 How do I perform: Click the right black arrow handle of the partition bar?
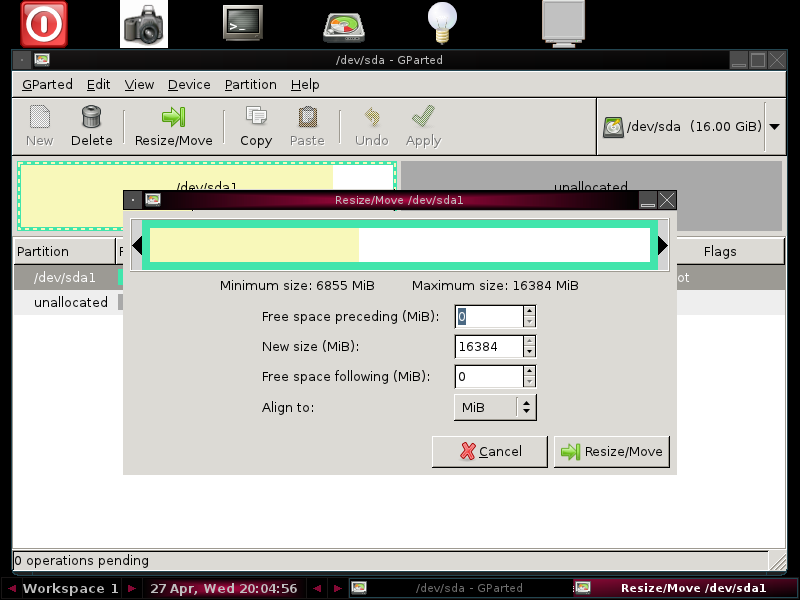click(x=663, y=245)
